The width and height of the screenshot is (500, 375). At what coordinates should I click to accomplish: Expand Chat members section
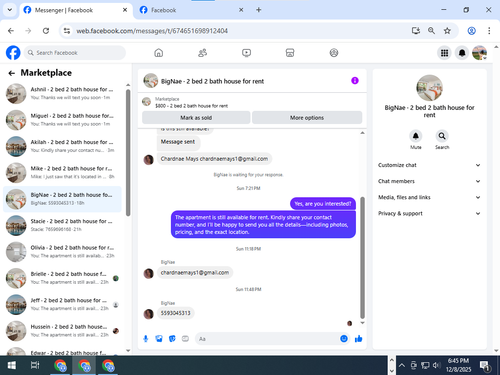click(x=429, y=181)
